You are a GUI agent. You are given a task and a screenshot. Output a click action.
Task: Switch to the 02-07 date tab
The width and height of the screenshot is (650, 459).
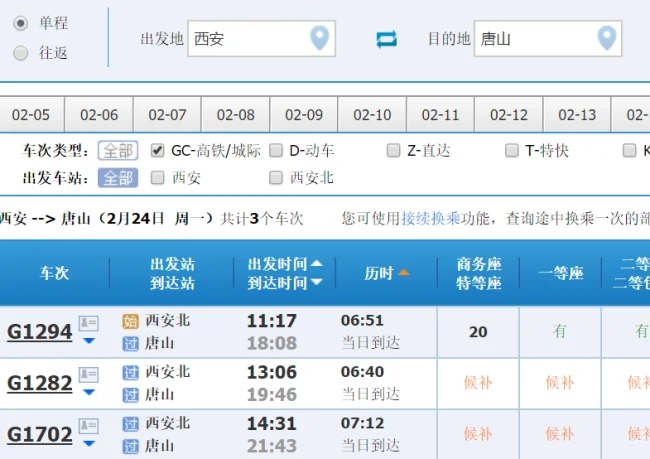pos(167,114)
